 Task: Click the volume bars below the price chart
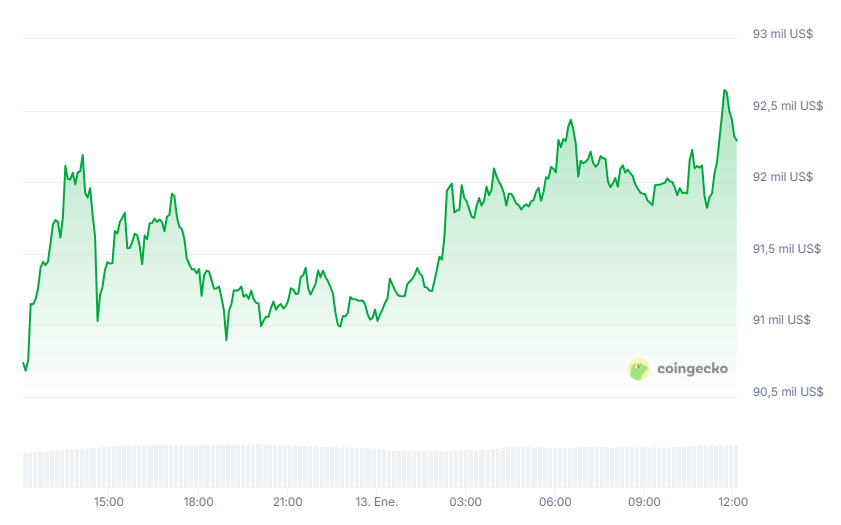380,466
